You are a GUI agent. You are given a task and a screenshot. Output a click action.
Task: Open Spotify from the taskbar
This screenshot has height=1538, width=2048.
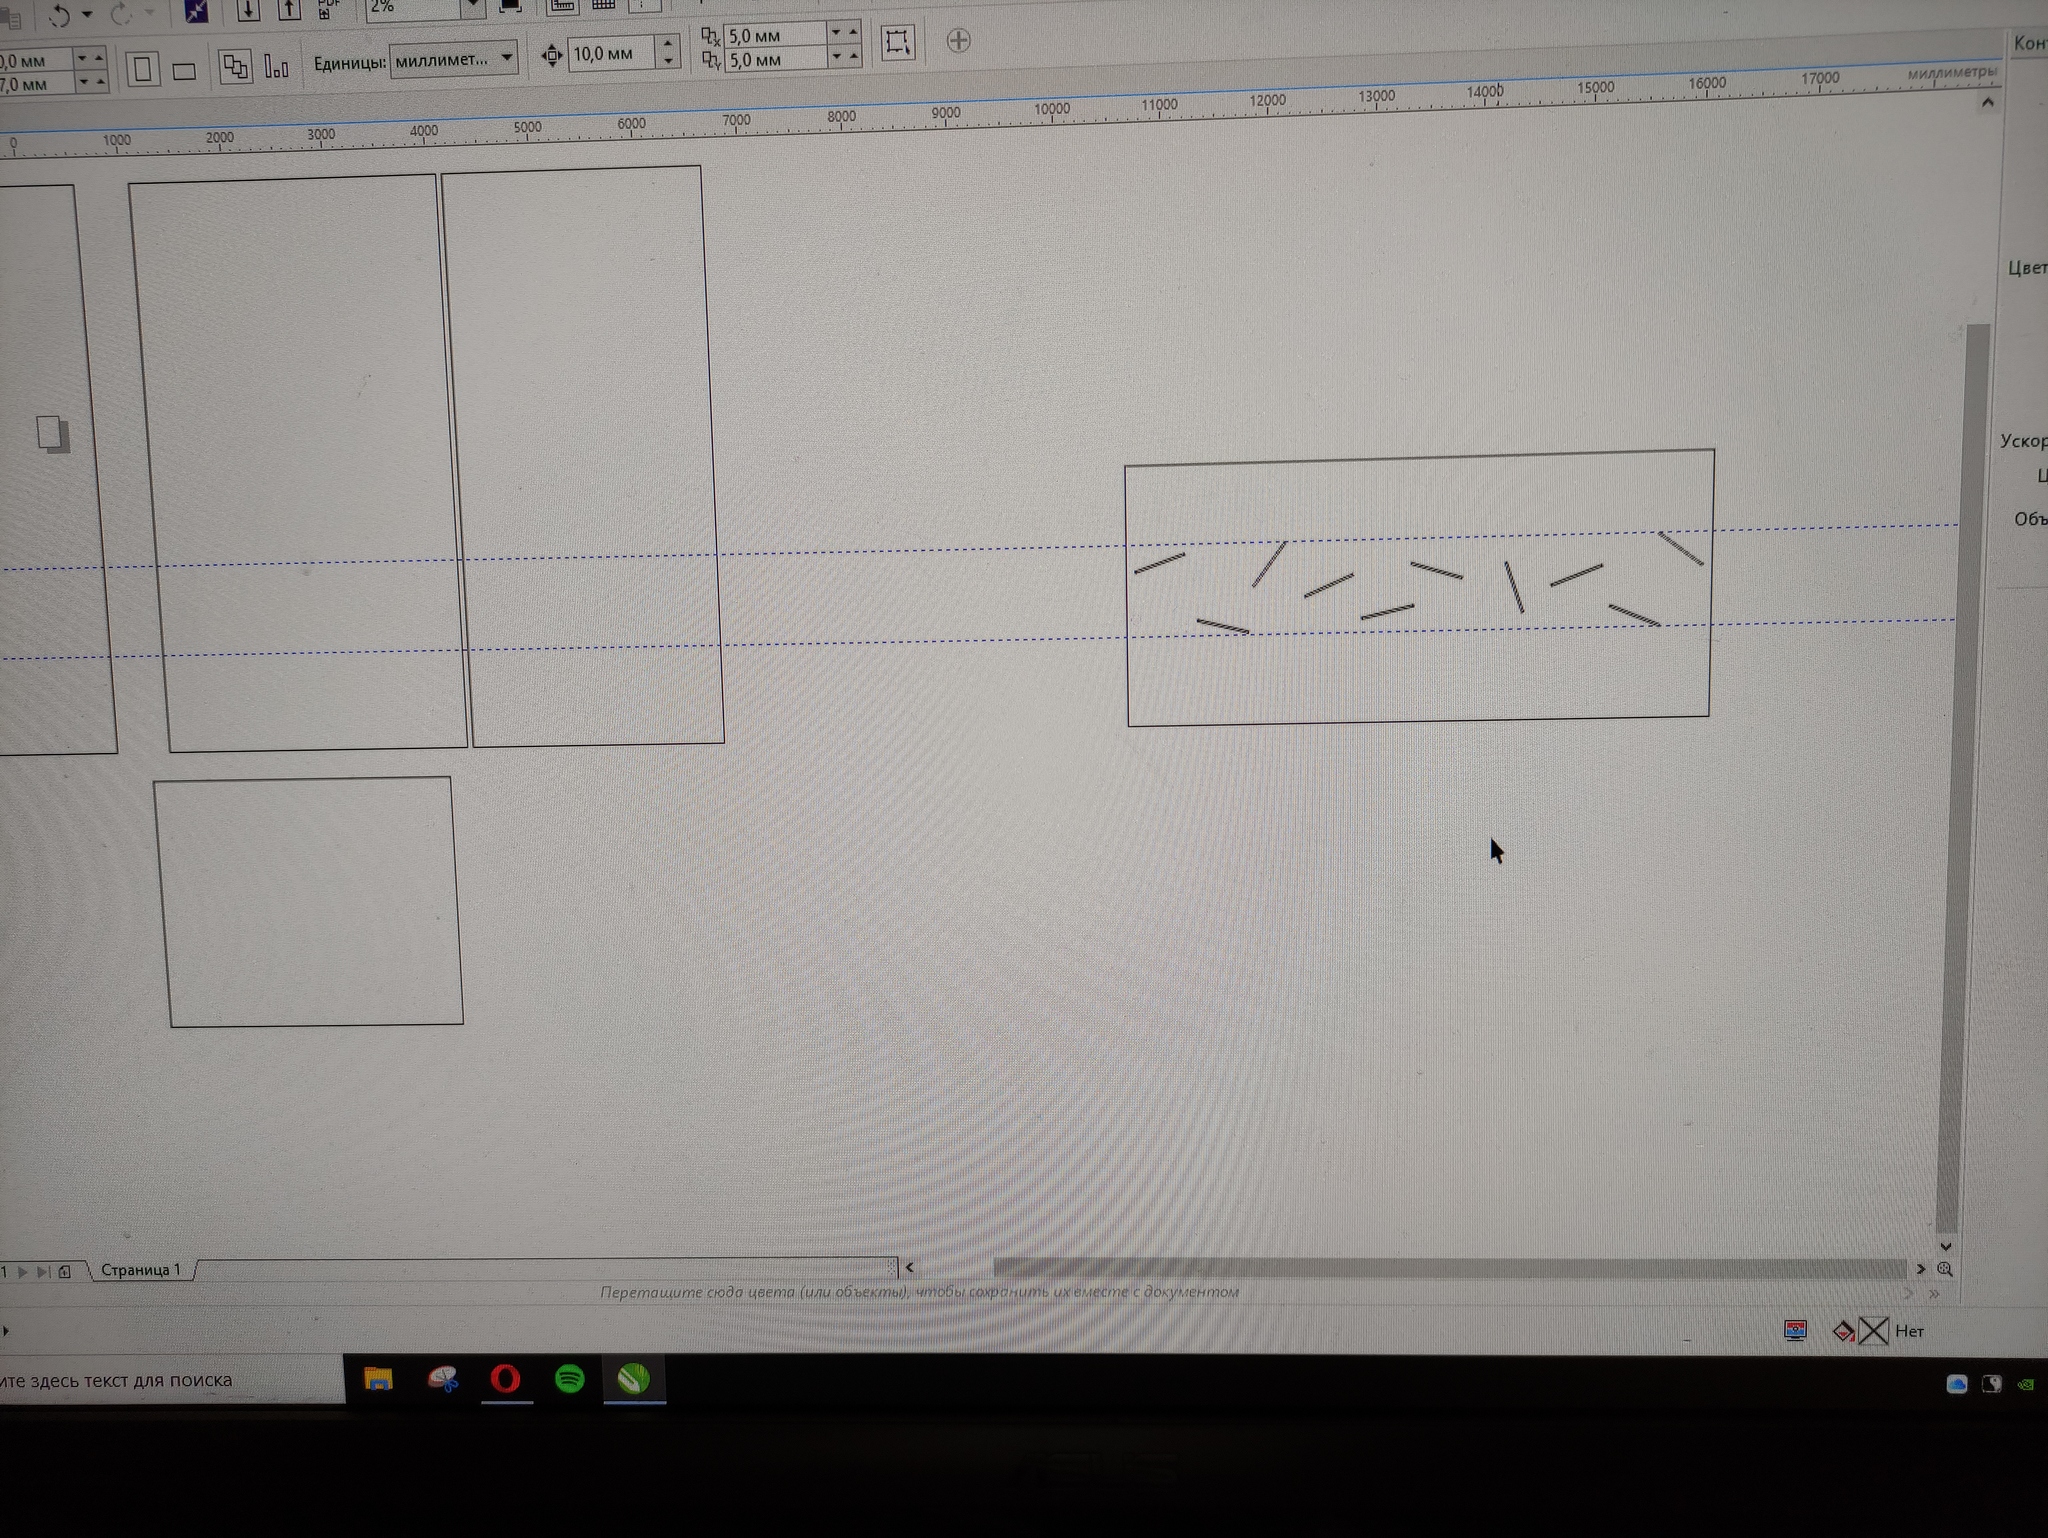pos(569,1379)
